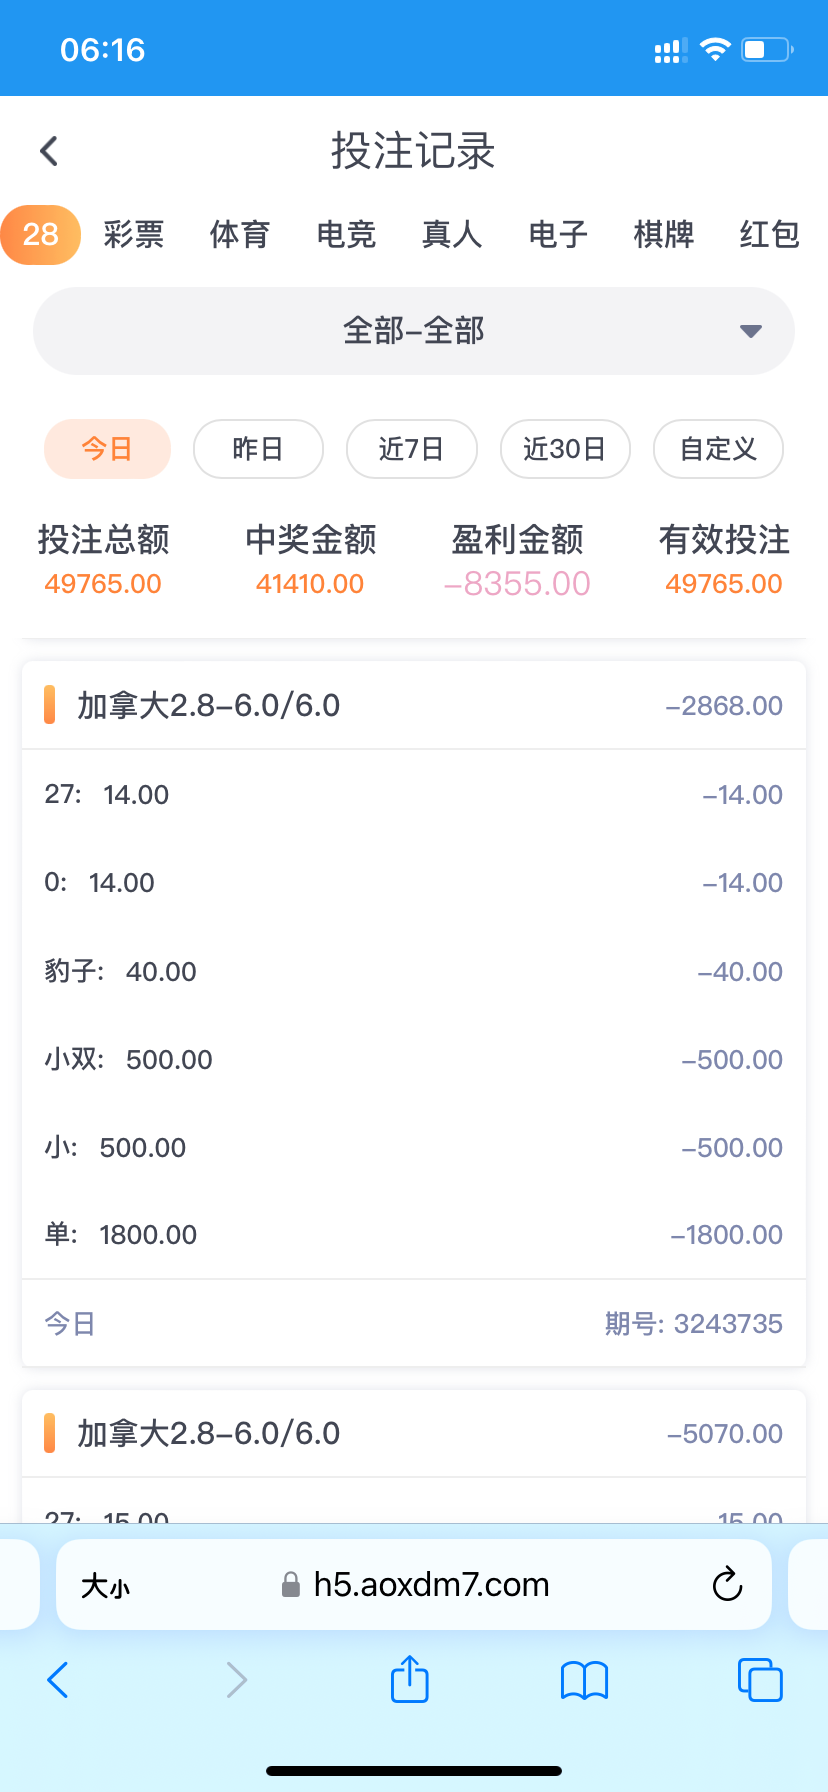Select the 今日 date filter

pyautogui.click(x=107, y=449)
